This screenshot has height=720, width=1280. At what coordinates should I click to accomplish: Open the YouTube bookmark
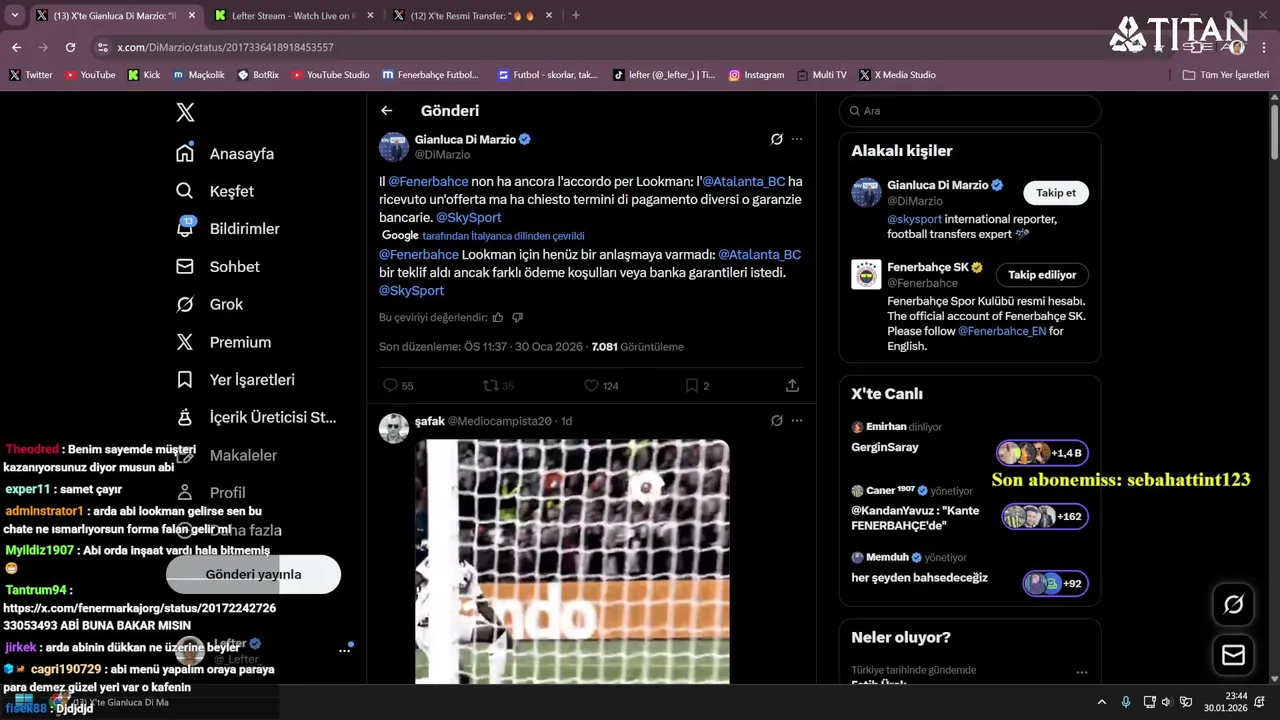pos(90,75)
